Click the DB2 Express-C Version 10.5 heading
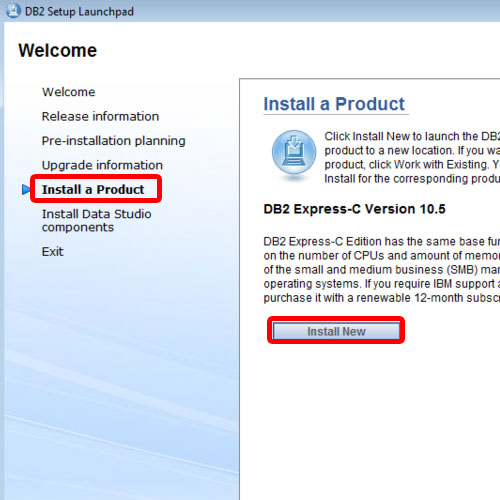The width and height of the screenshot is (500, 500). (x=354, y=209)
